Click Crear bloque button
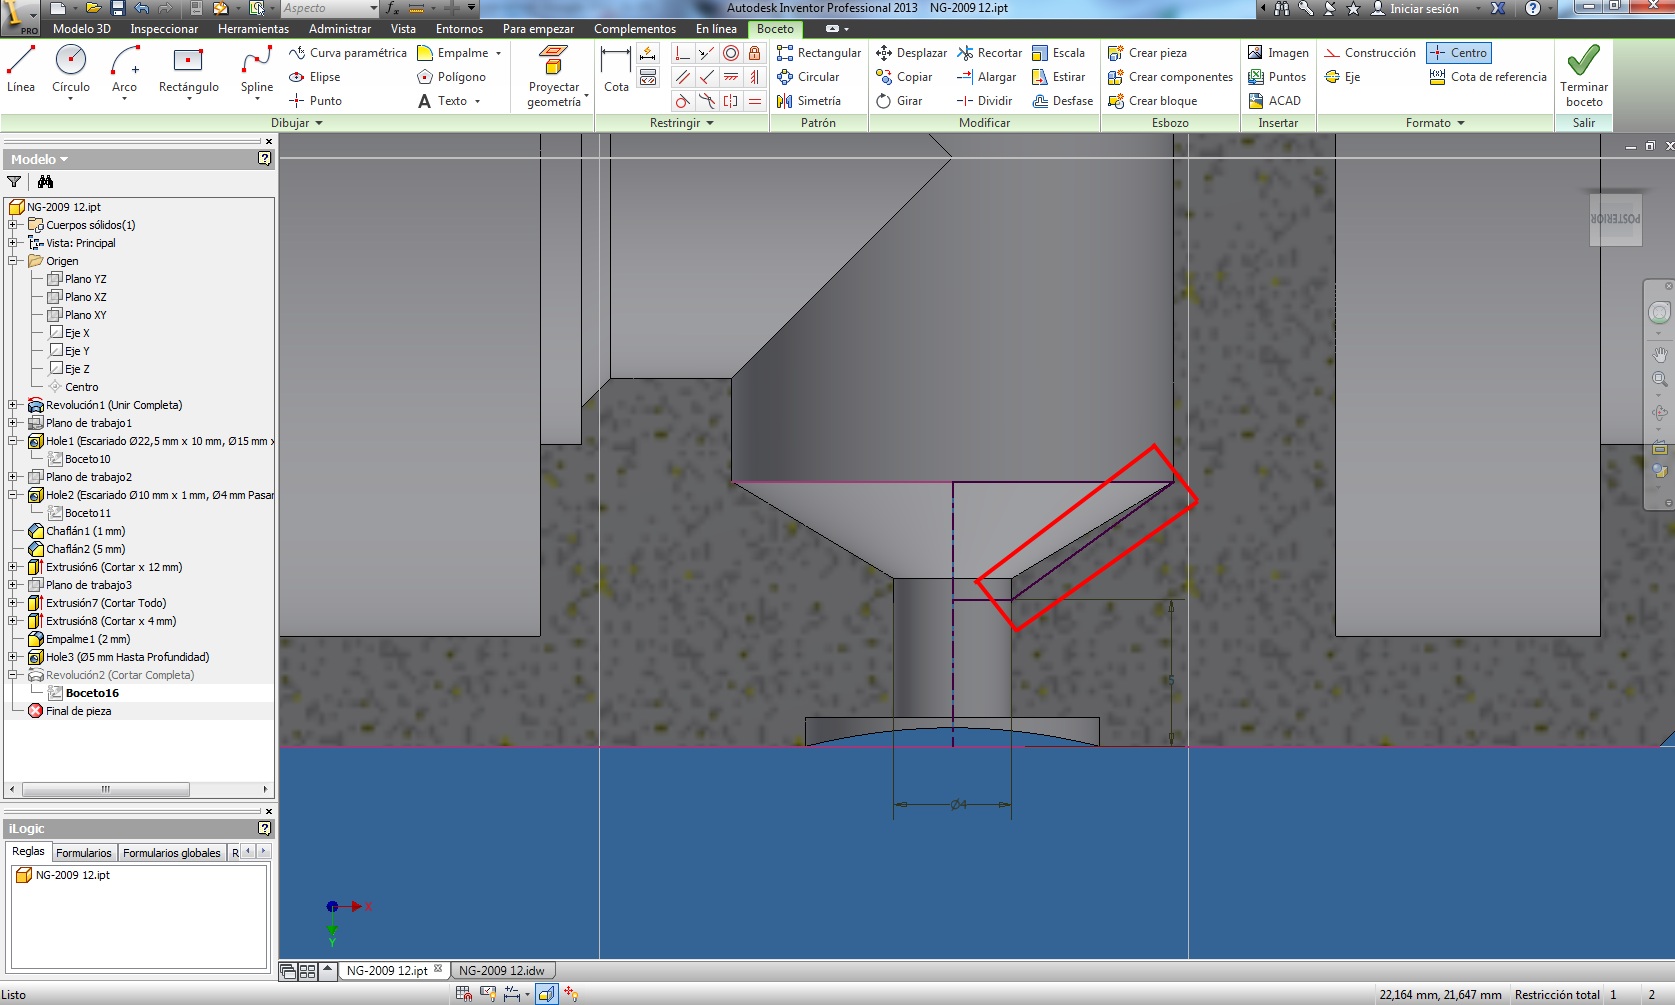 1152,101
